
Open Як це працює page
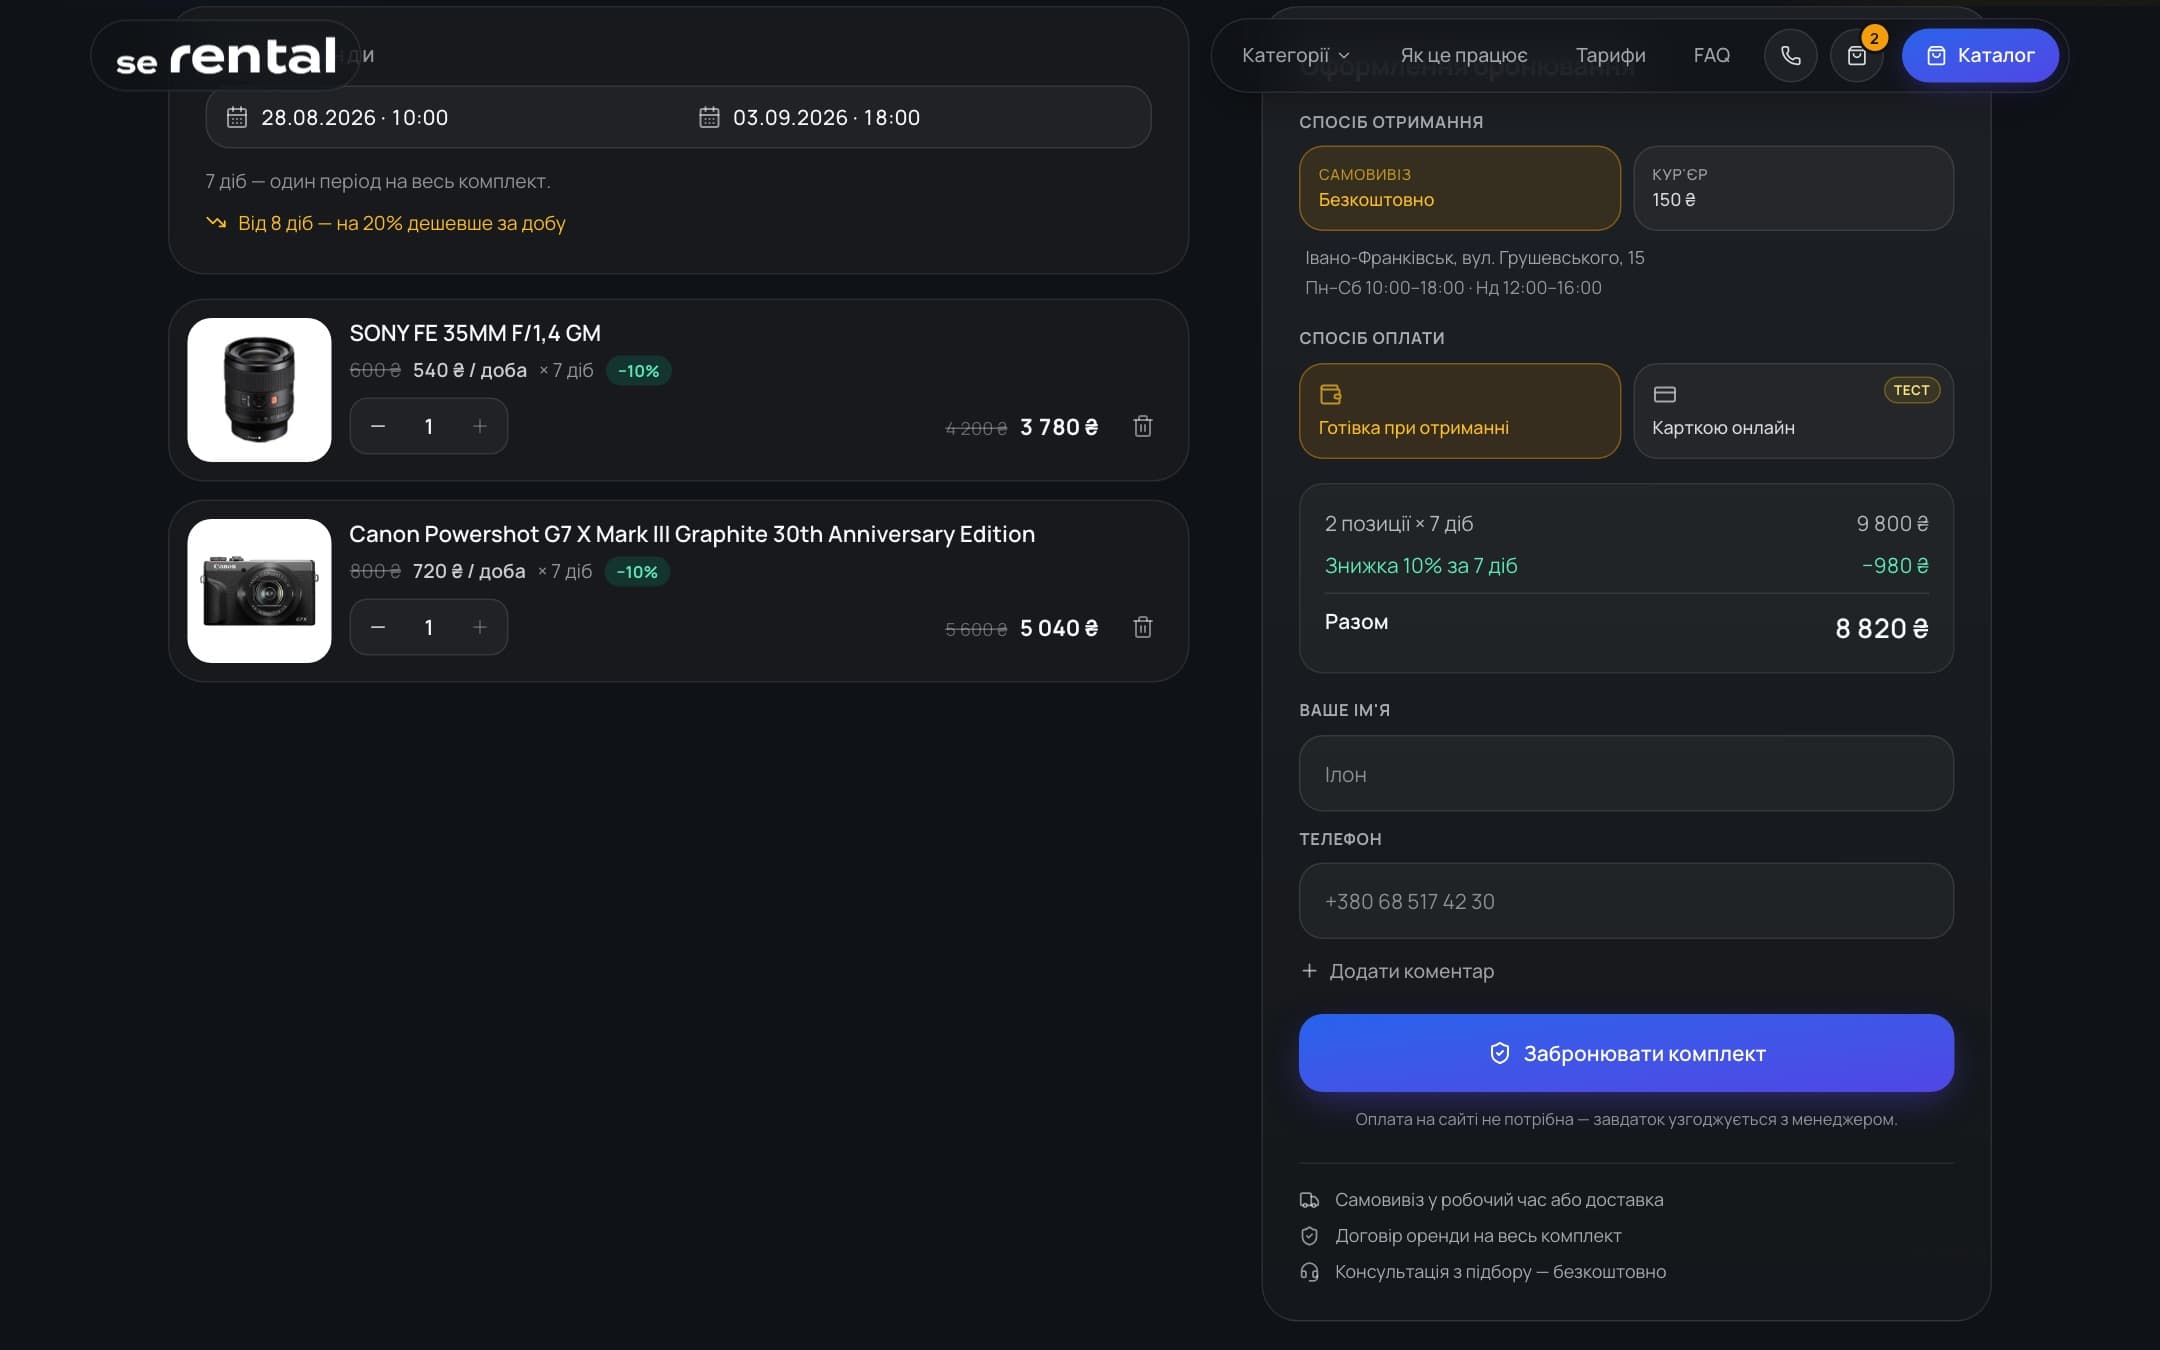1464,55
